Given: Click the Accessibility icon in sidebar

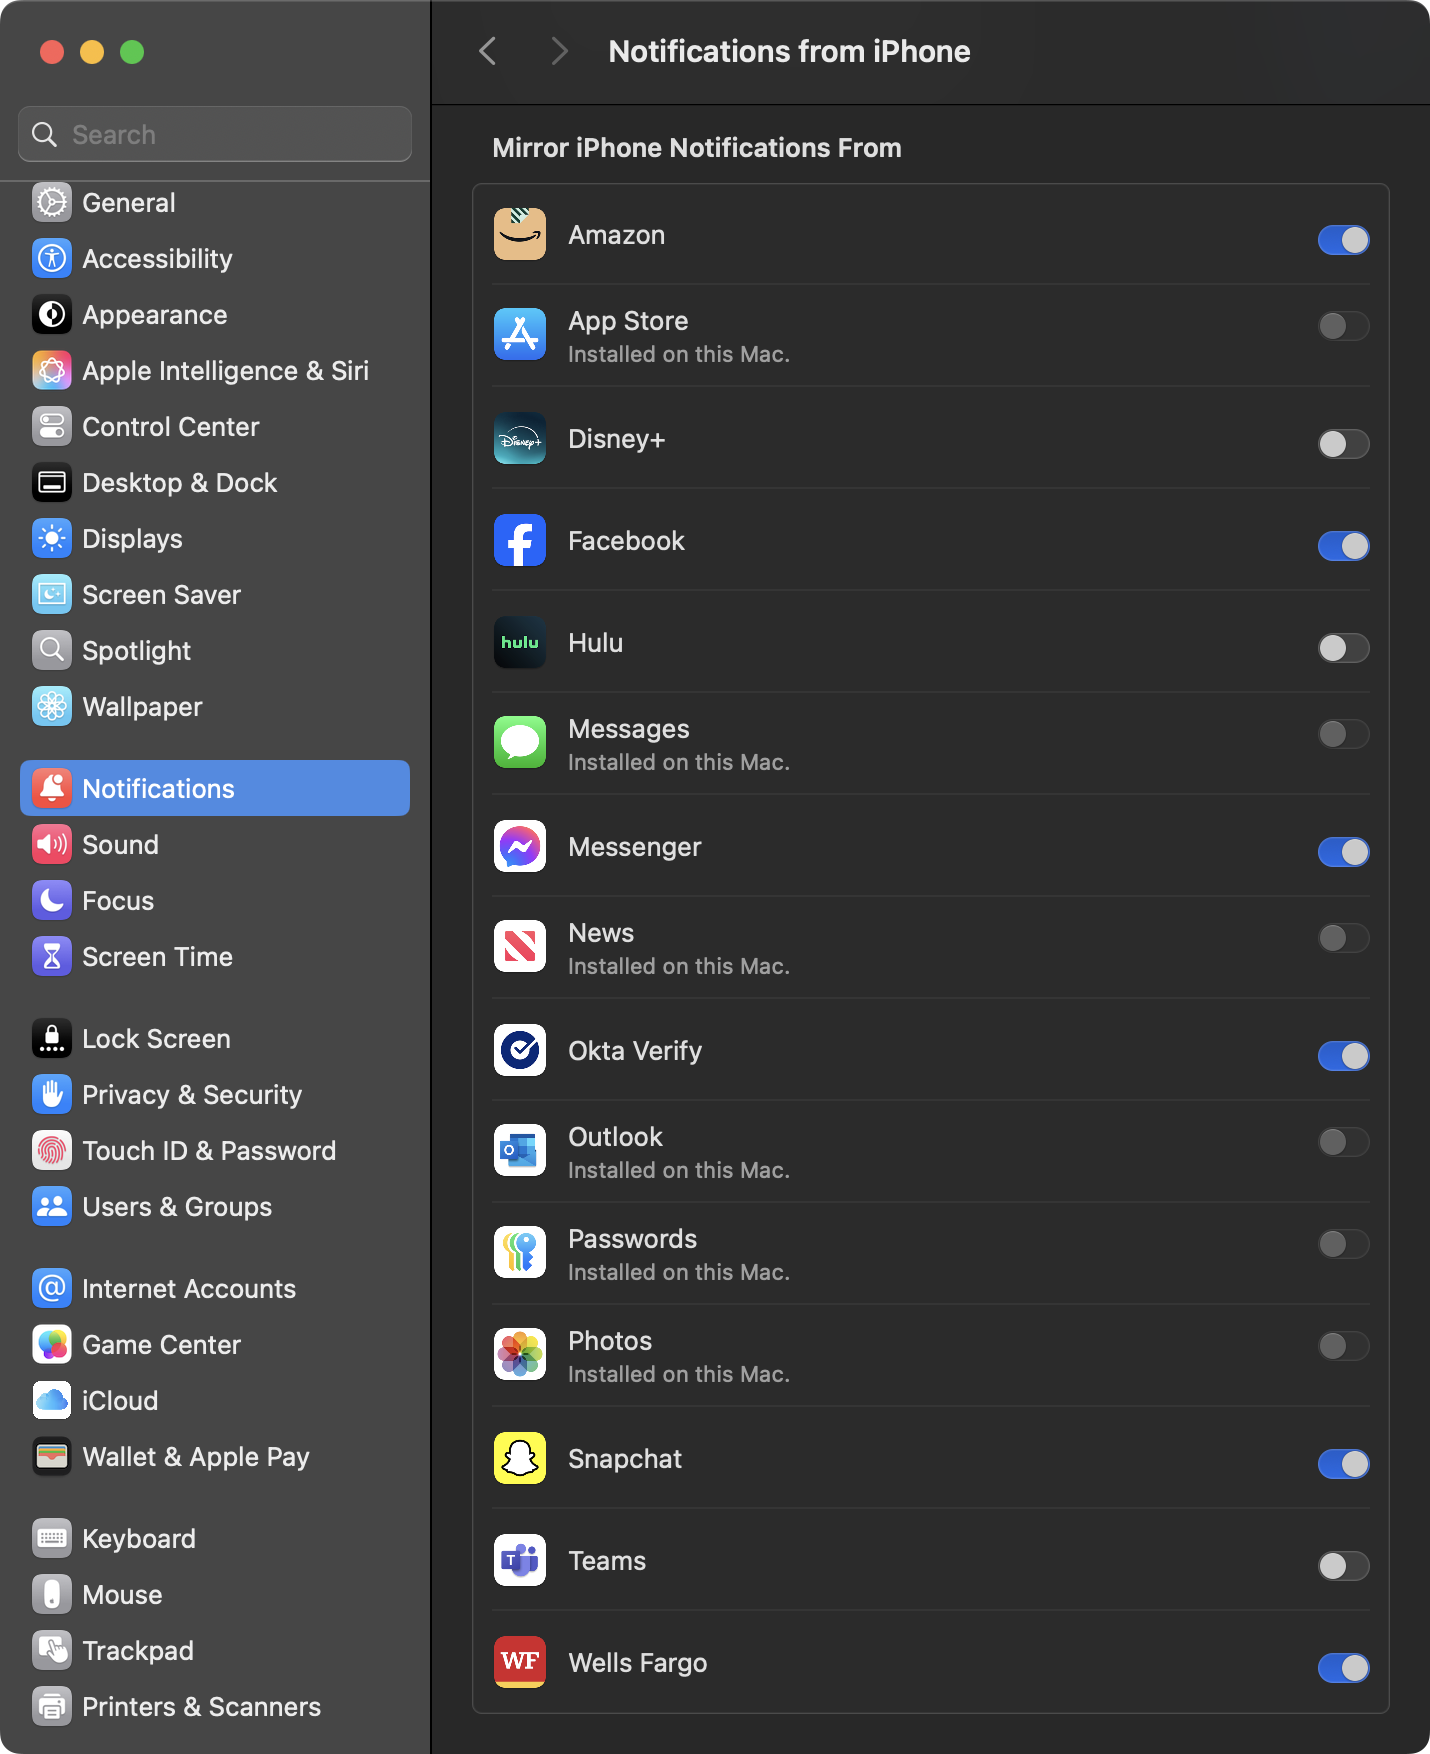Looking at the screenshot, I should (x=52, y=258).
